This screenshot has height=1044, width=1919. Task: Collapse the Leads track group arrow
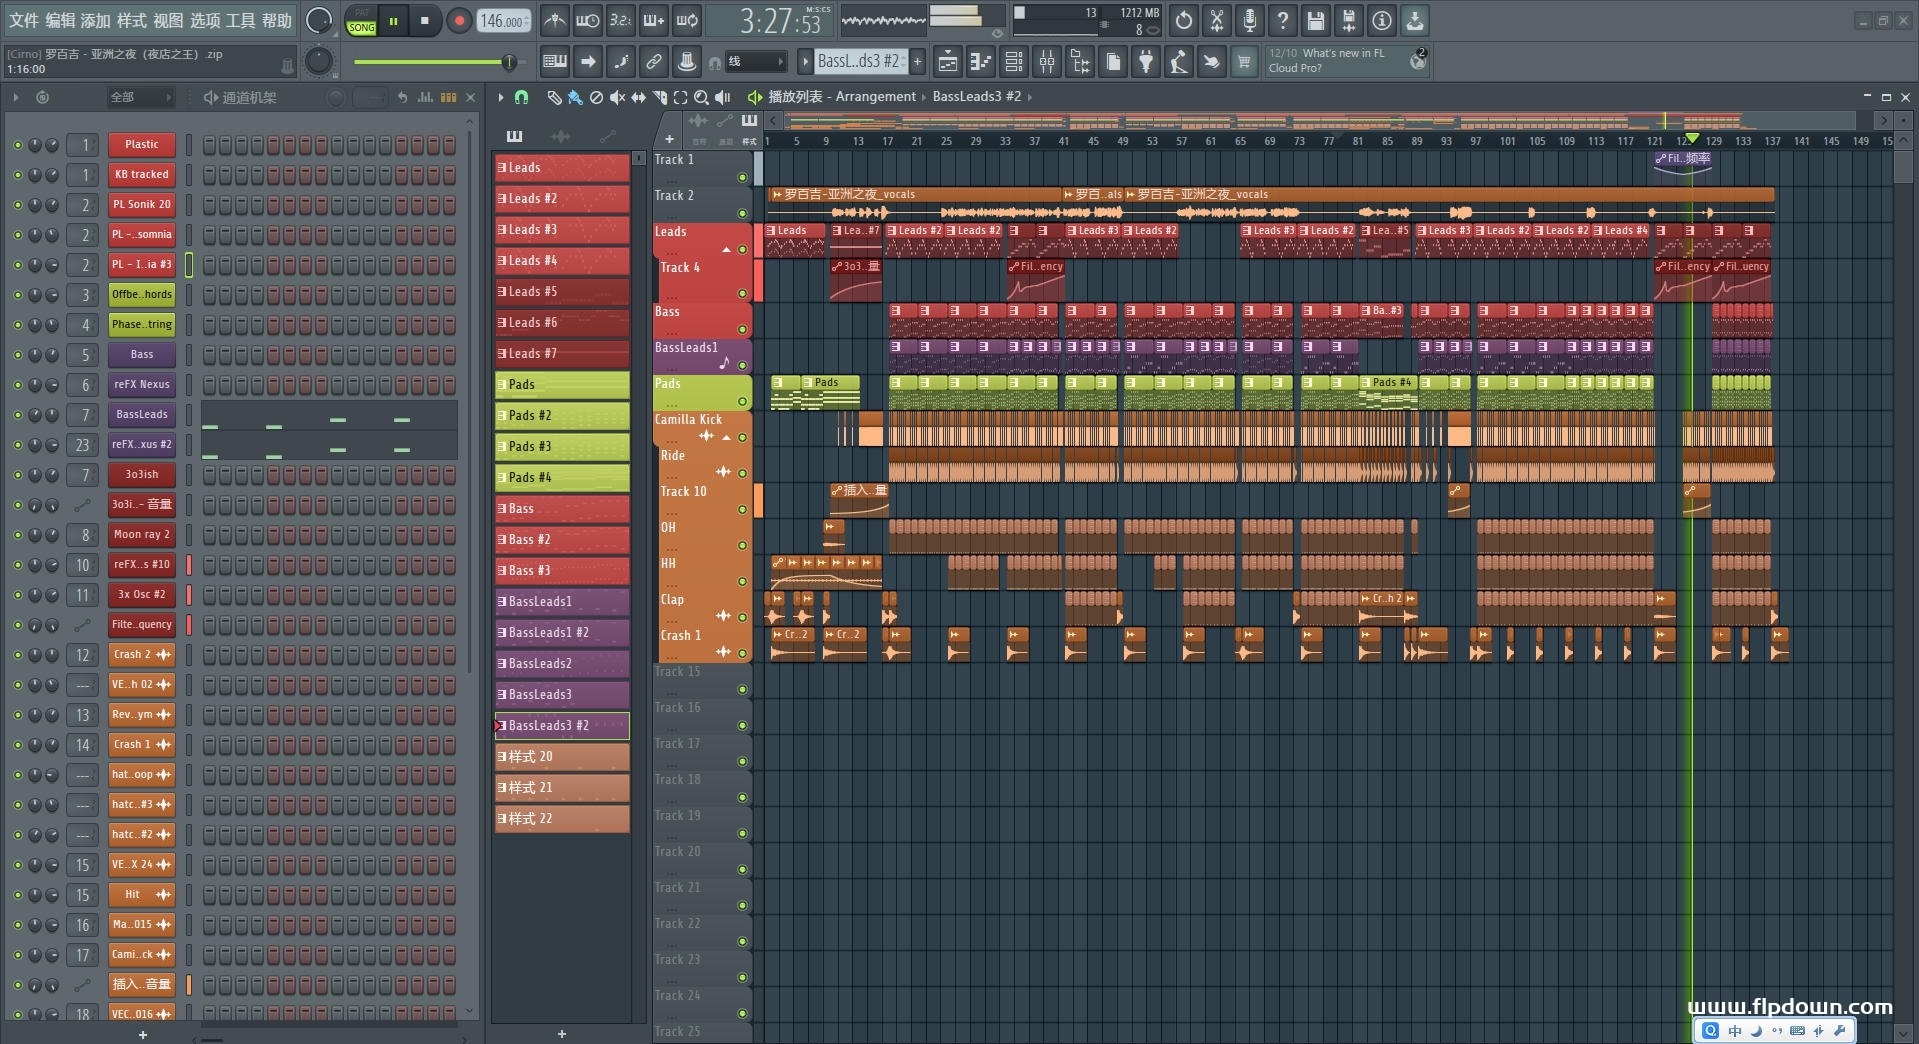click(726, 249)
